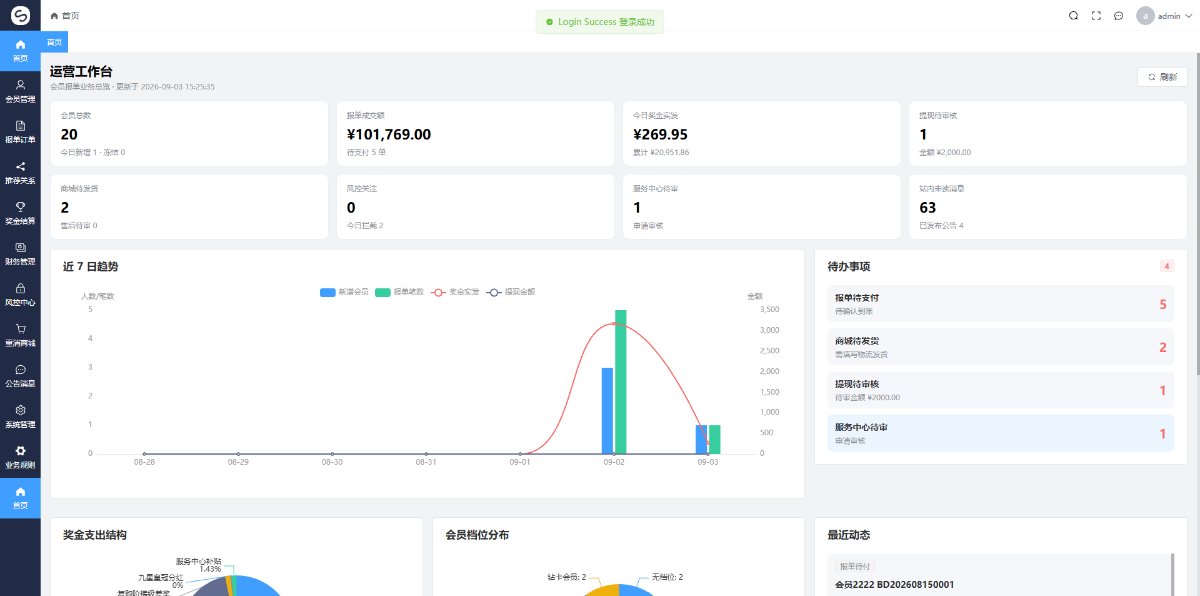This screenshot has height=596, width=1200.
Task: Toggle the 提现金额 line in the legend
Action: [x=511, y=292]
